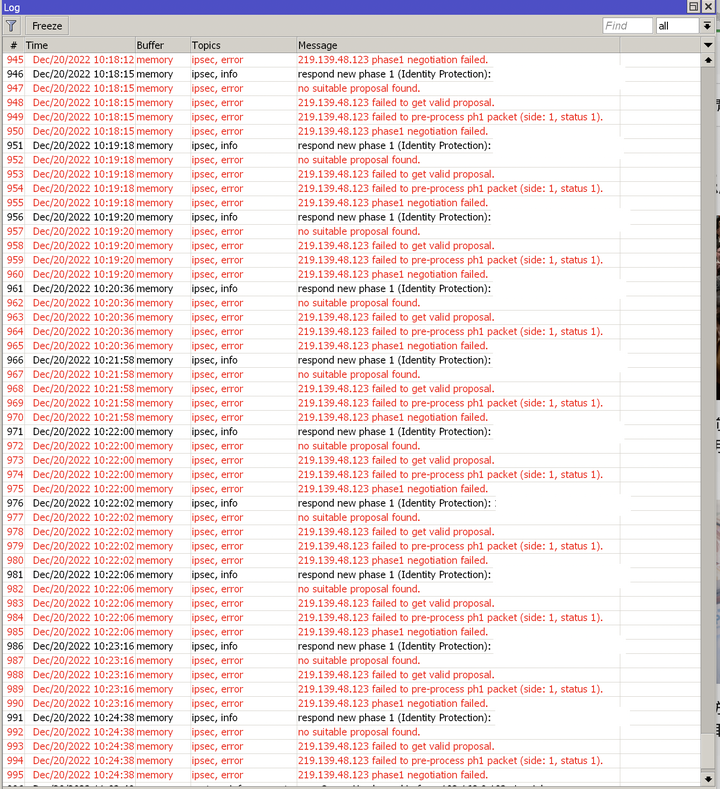Viewport: 720px width, 789px height.
Task: Click timestamp 10:19:20 in row 957
Action: pos(114,231)
